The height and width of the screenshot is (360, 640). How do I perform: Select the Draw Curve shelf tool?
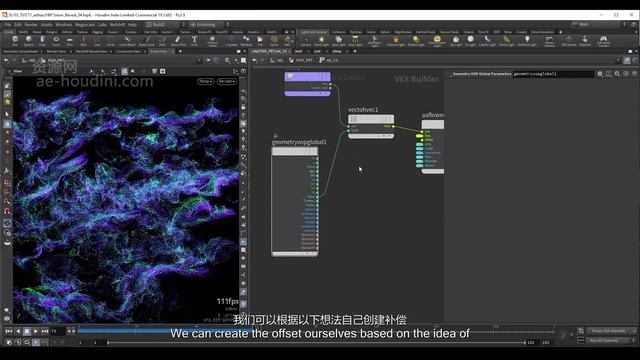pos(147,41)
